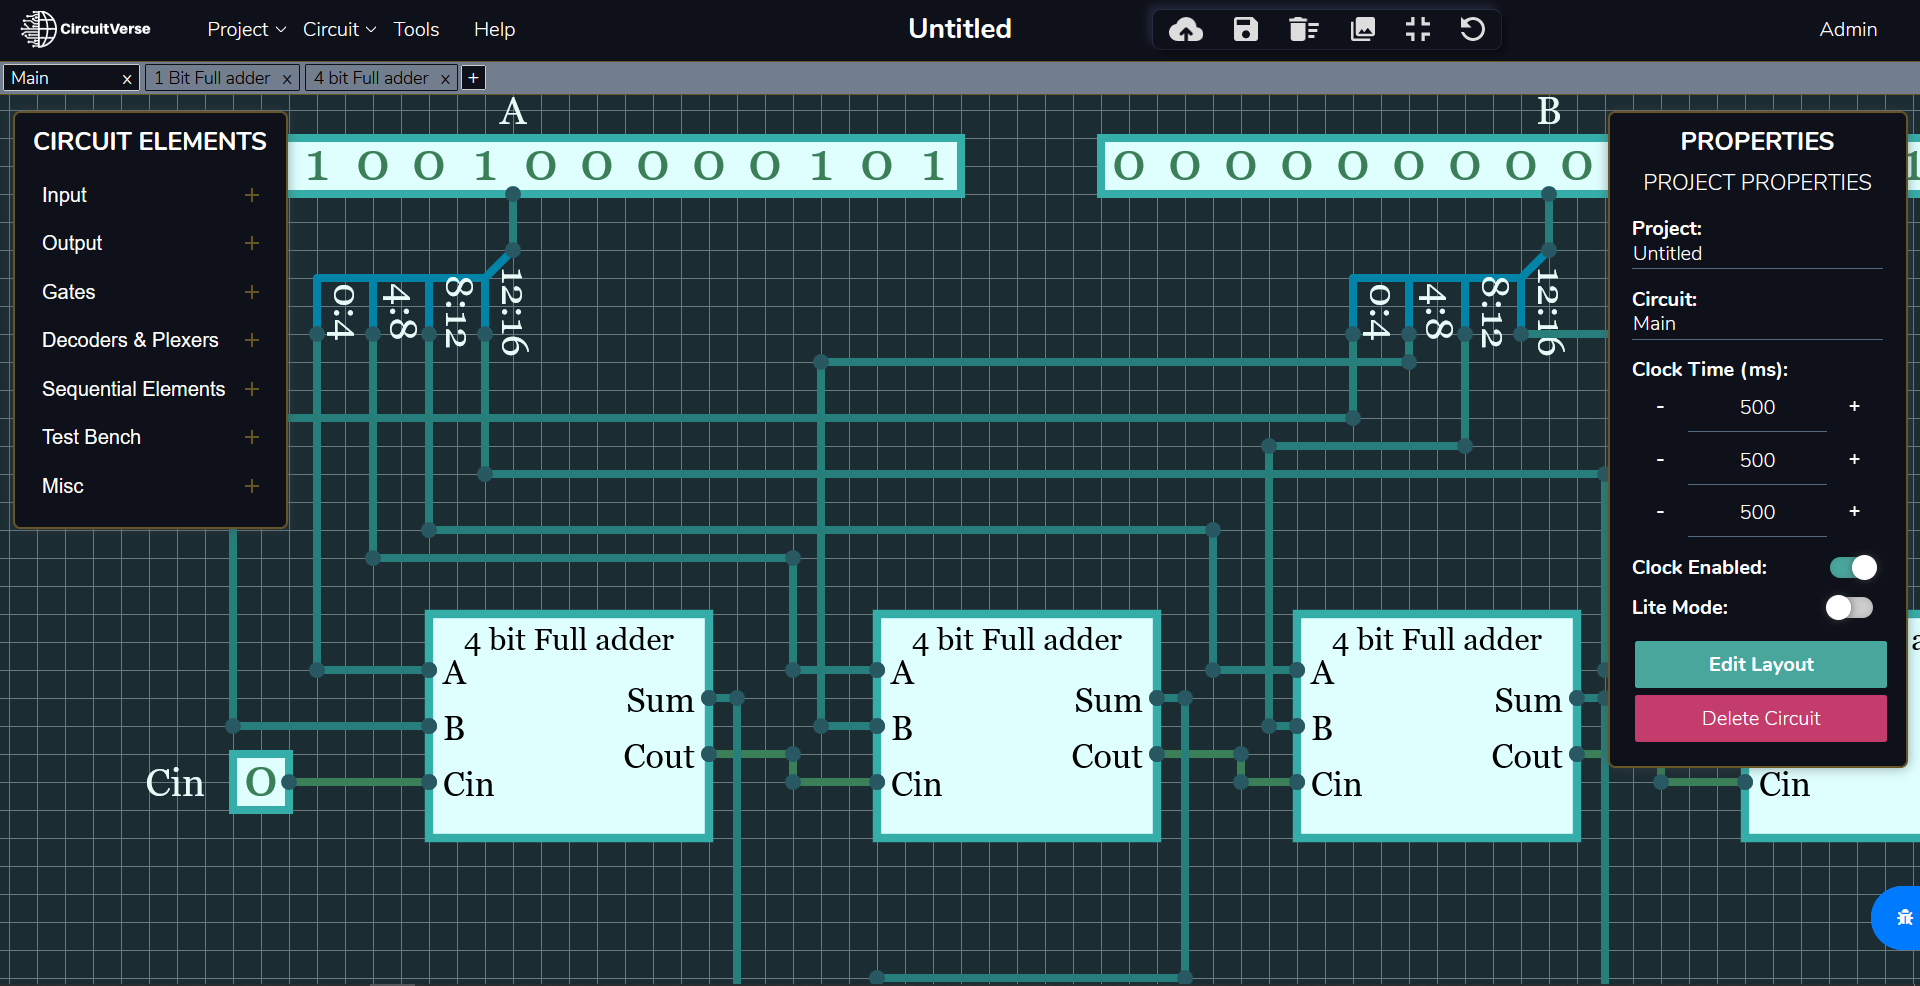1920x986 pixels.
Task: Open the Project dropdown menu
Action: point(245,30)
